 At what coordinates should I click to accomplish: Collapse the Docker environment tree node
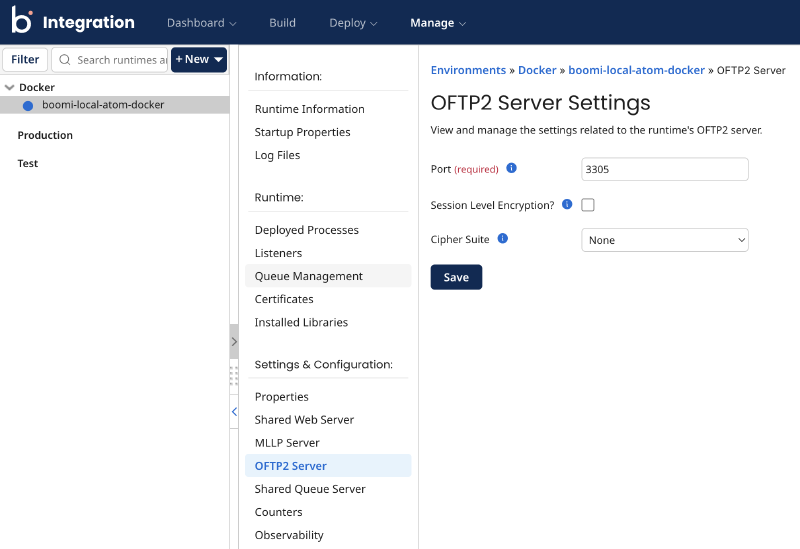(9, 87)
